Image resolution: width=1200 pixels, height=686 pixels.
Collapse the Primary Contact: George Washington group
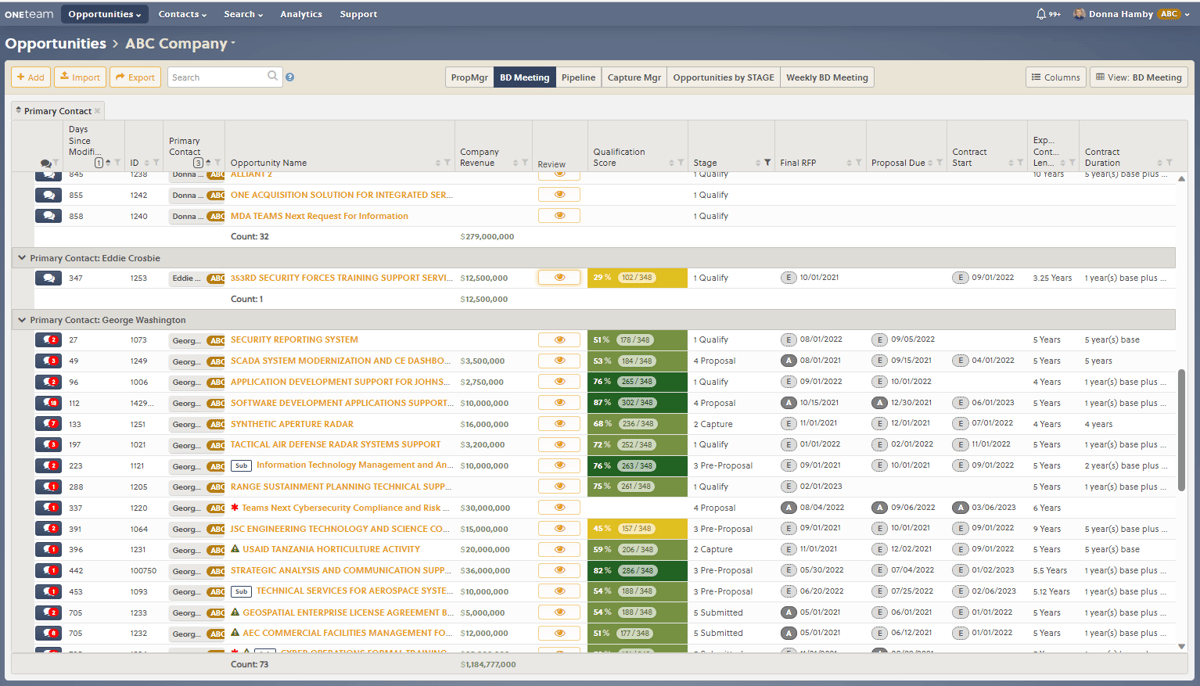coord(22,319)
